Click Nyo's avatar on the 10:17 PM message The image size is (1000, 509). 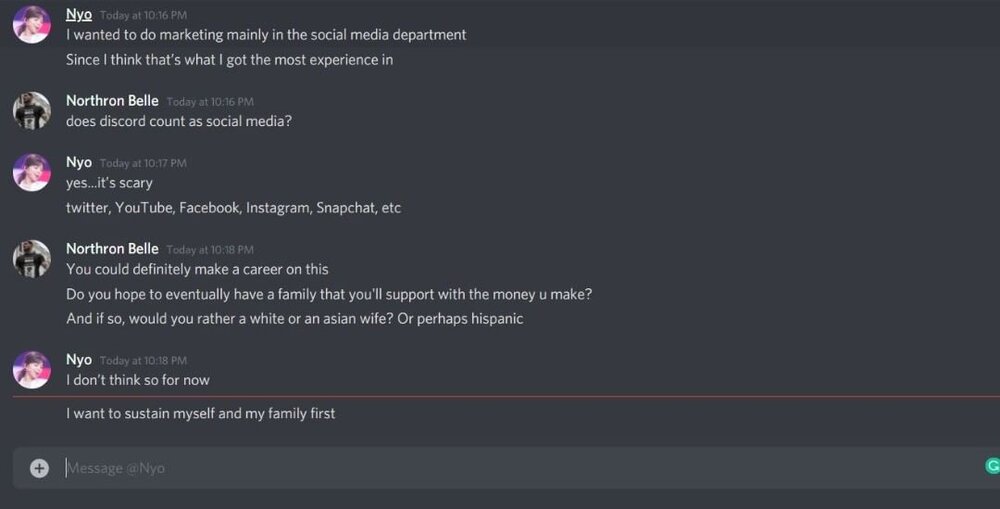point(32,172)
